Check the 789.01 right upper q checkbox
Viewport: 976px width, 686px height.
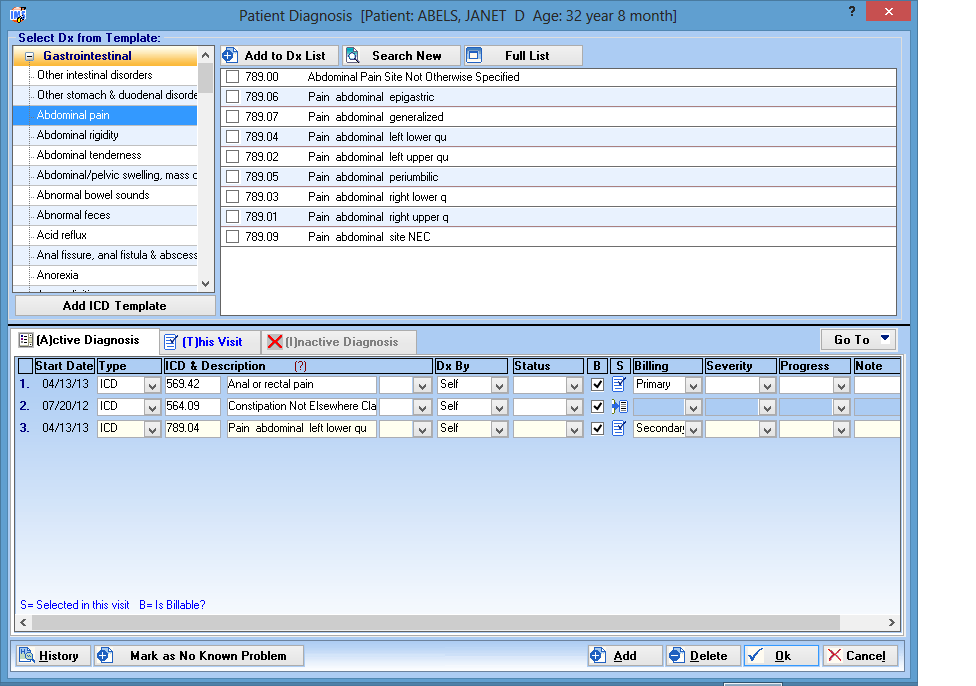pyautogui.click(x=232, y=217)
